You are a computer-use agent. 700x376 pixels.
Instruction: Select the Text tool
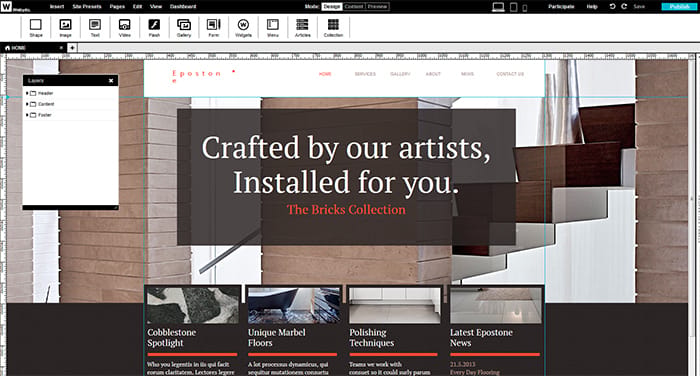point(95,28)
